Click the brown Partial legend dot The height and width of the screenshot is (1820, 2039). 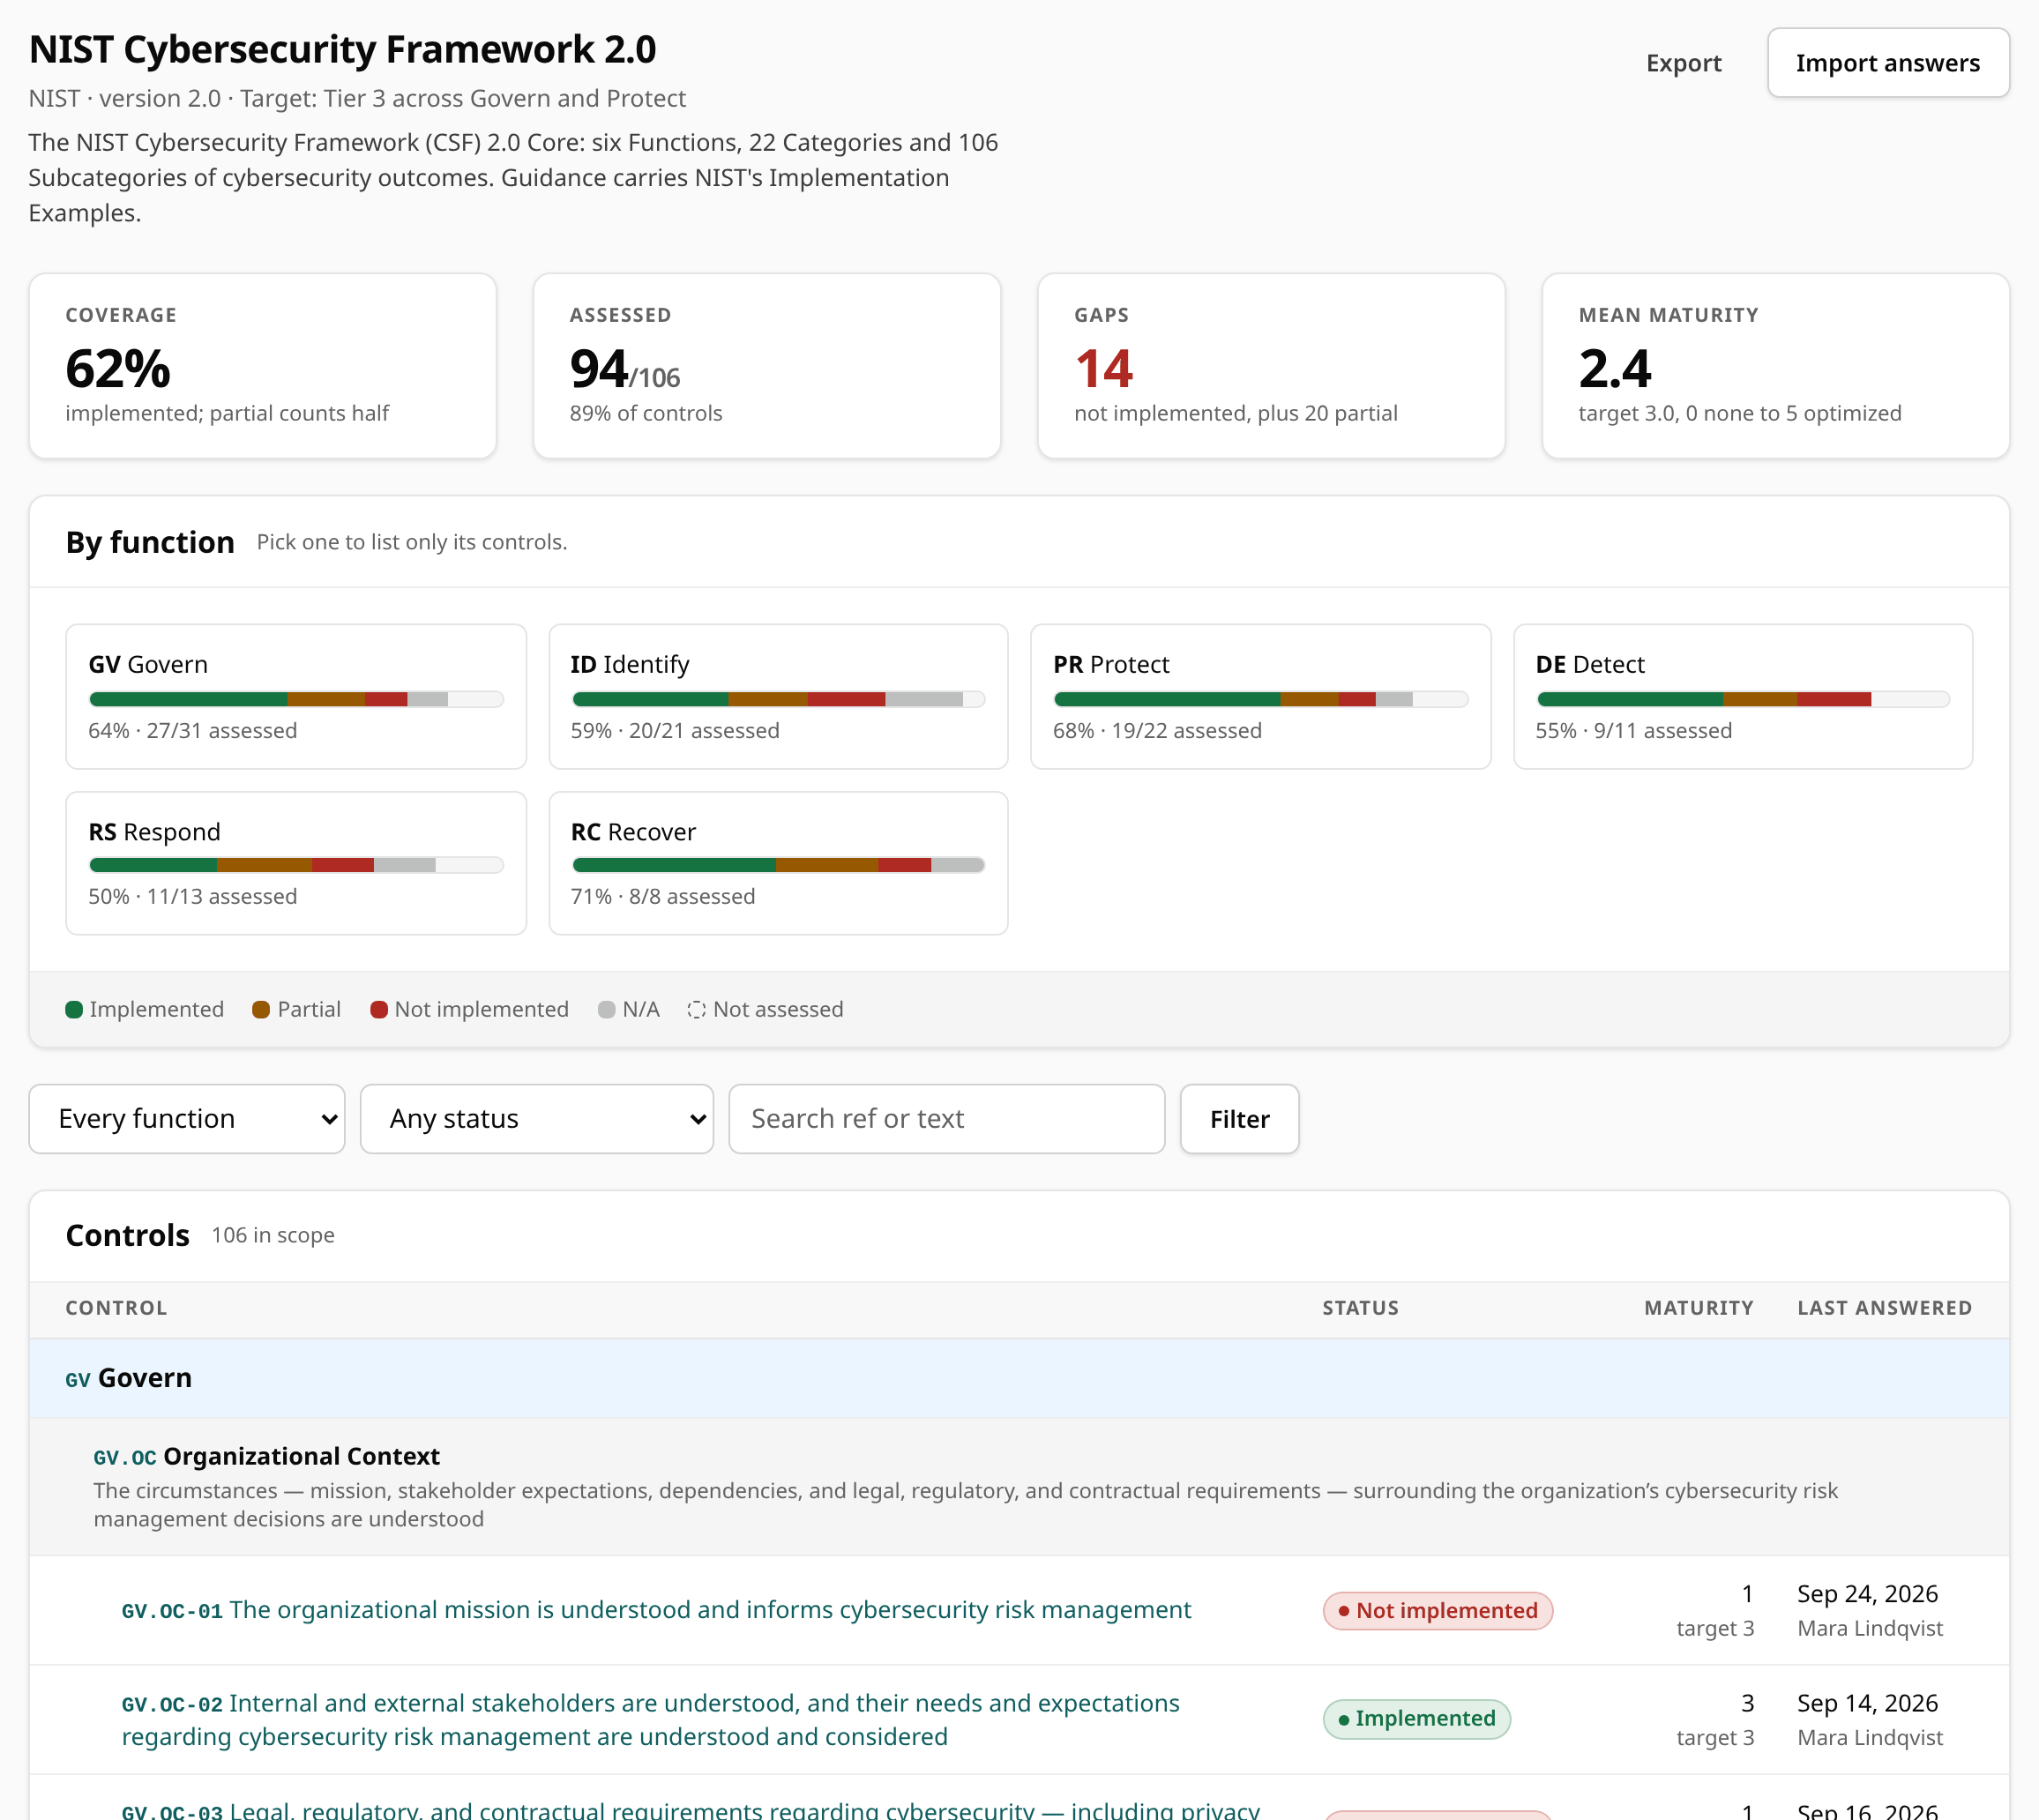click(x=261, y=1009)
